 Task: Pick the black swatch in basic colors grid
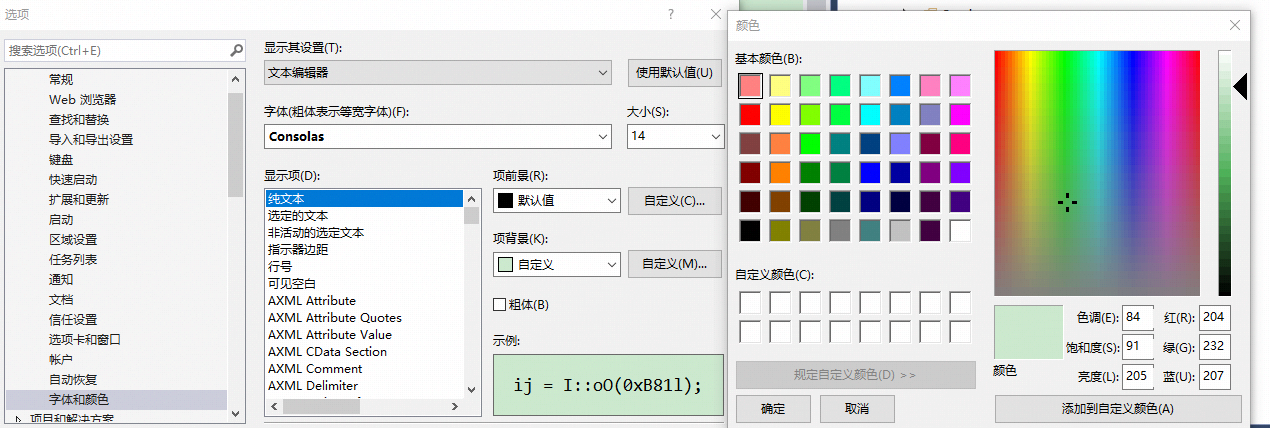(750, 230)
